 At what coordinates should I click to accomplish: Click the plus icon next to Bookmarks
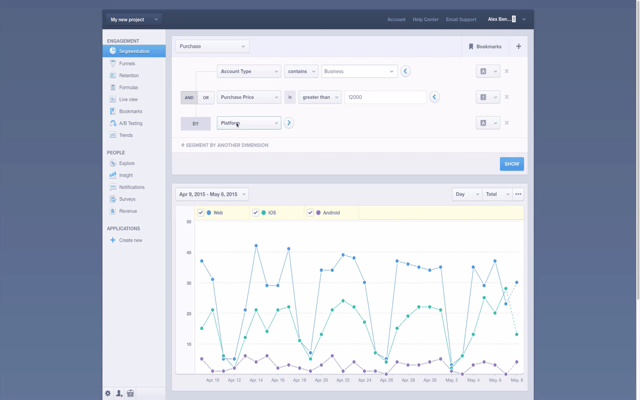(518, 47)
